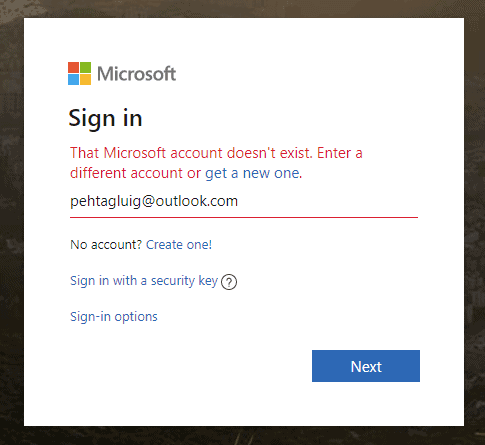Click the Microsoft wordmark text
Viewport: 485px width, 445px height.
(x=136, y=73)
